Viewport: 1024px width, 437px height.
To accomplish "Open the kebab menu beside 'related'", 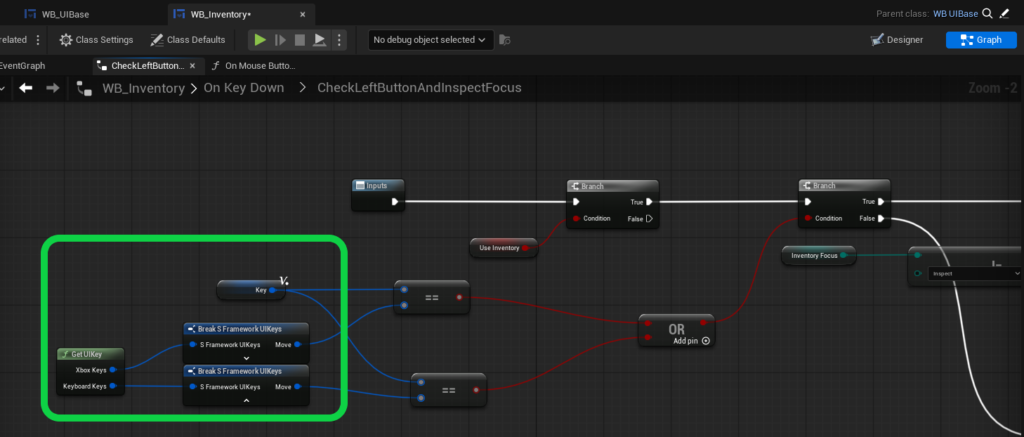I will click(37, 40).
